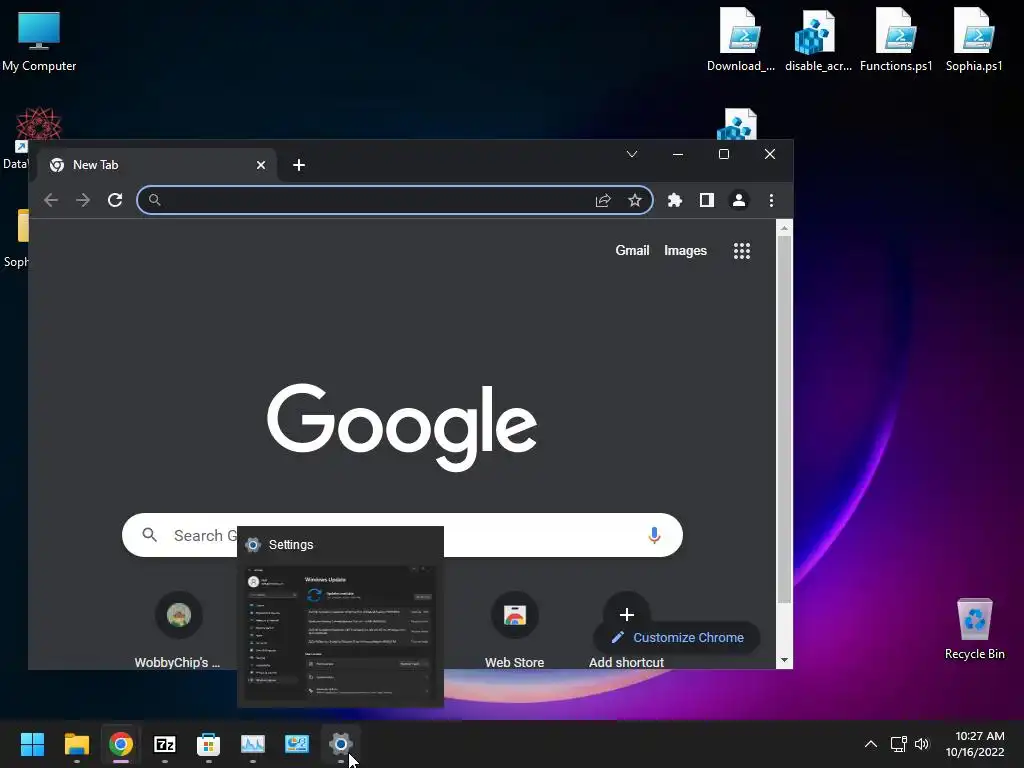
Task: Open the volume tray icon
Action: pos(921,744)
